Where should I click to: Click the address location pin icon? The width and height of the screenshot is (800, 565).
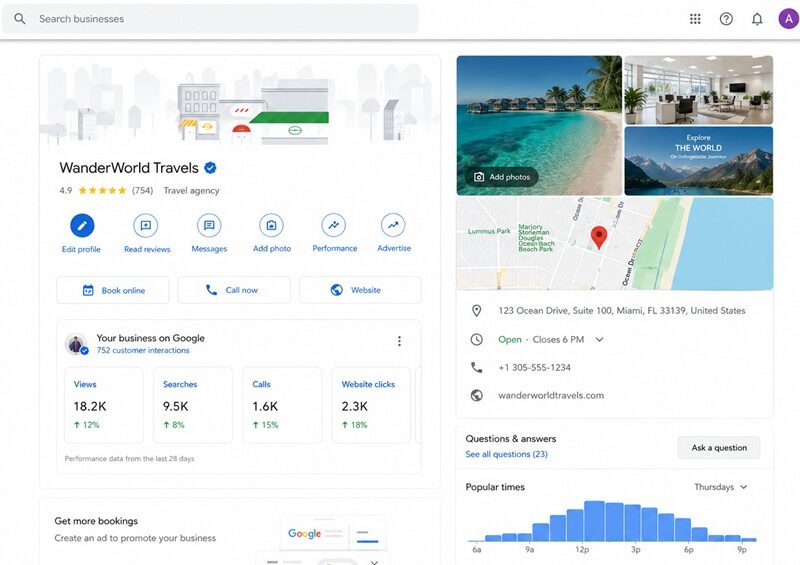[x=477, y=310]
